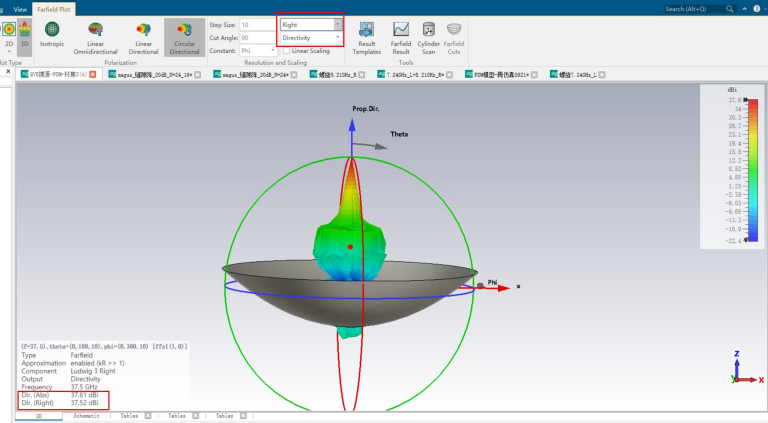Viewport: 768px width, 423px height.
Task: Open Farfield Cuts tool
Action: click(x=454, y=38)
